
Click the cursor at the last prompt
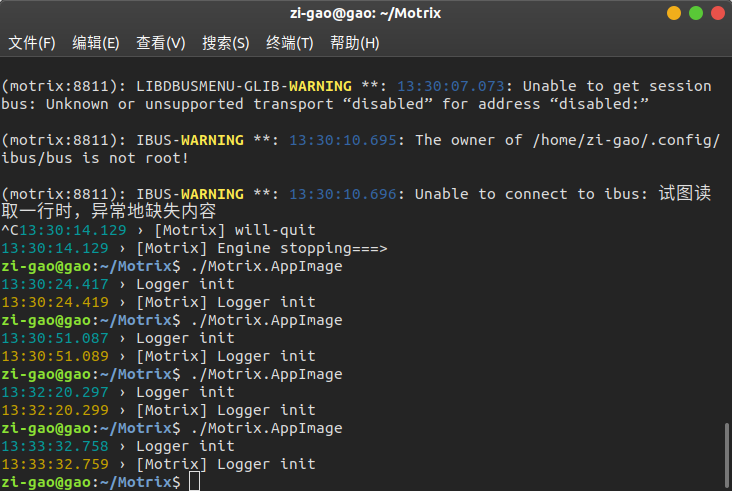[195, 482]
